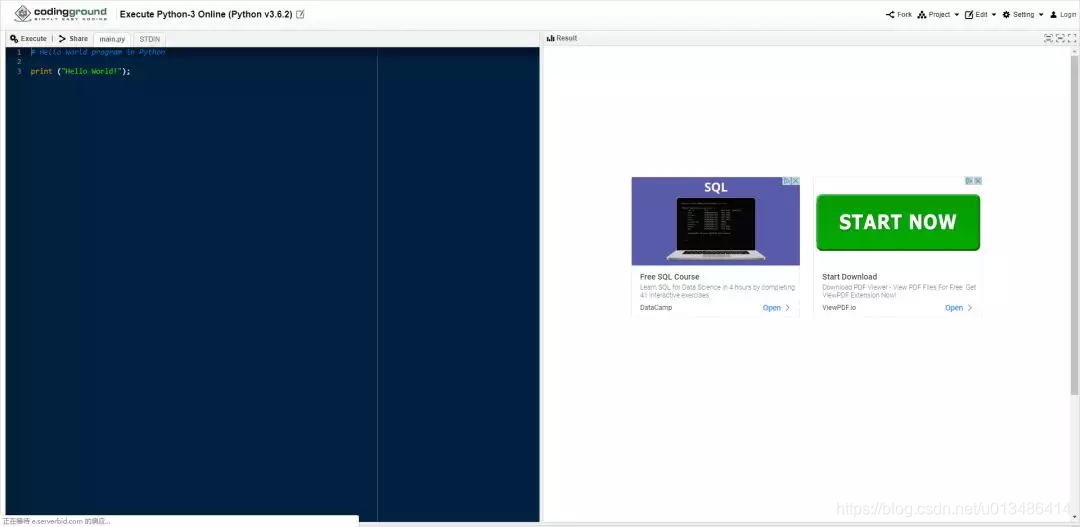Click line number 2 in the gutter
The image size is (1080, 527).
(19, 62)
